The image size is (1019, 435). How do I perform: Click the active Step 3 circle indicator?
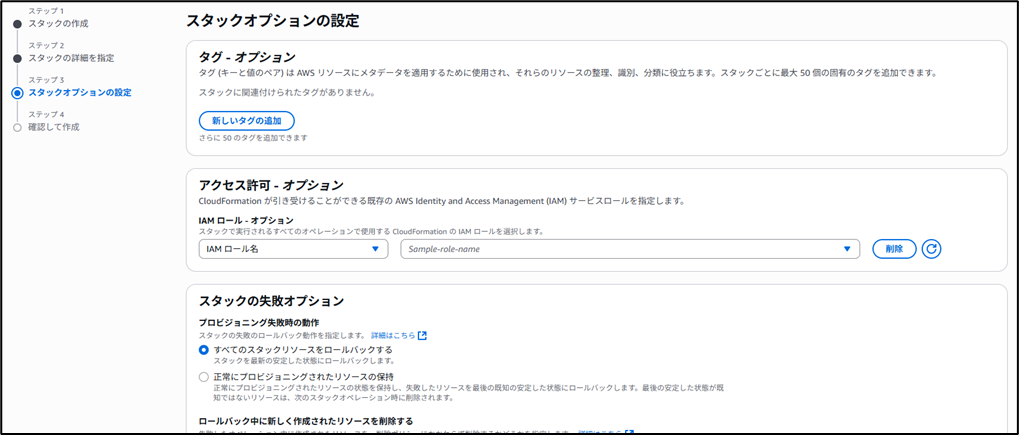pyautogui.click(x=17, y=93)
